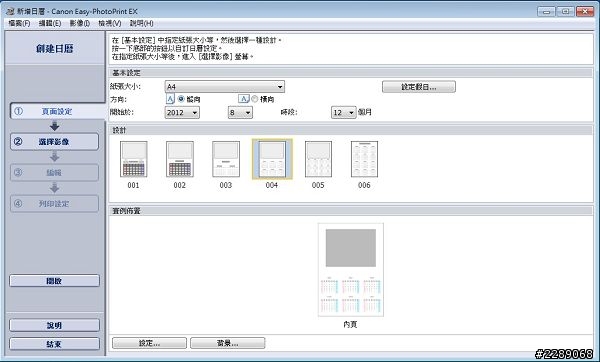600x362 pixels.
Task: Select the 縱向 portrait radio button
Action: click(181, 99)
